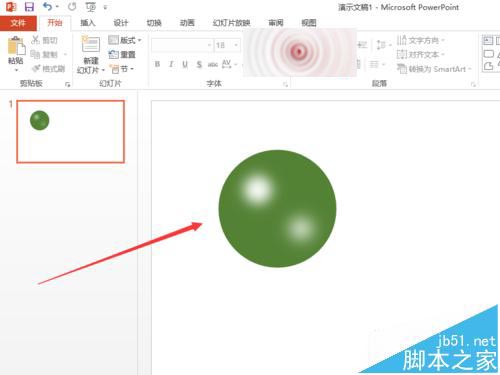Image resolution: width=500 pixels, height=375 pixels.
Task: Select the text box shape in shapes gallery
Action: [488, 40]
